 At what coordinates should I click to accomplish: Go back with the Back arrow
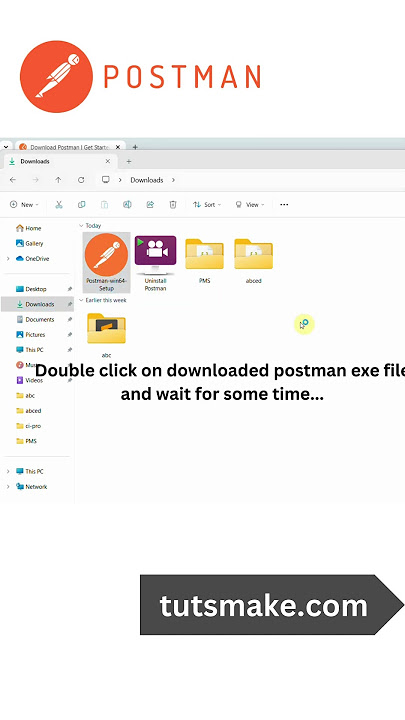coord(13,180)
